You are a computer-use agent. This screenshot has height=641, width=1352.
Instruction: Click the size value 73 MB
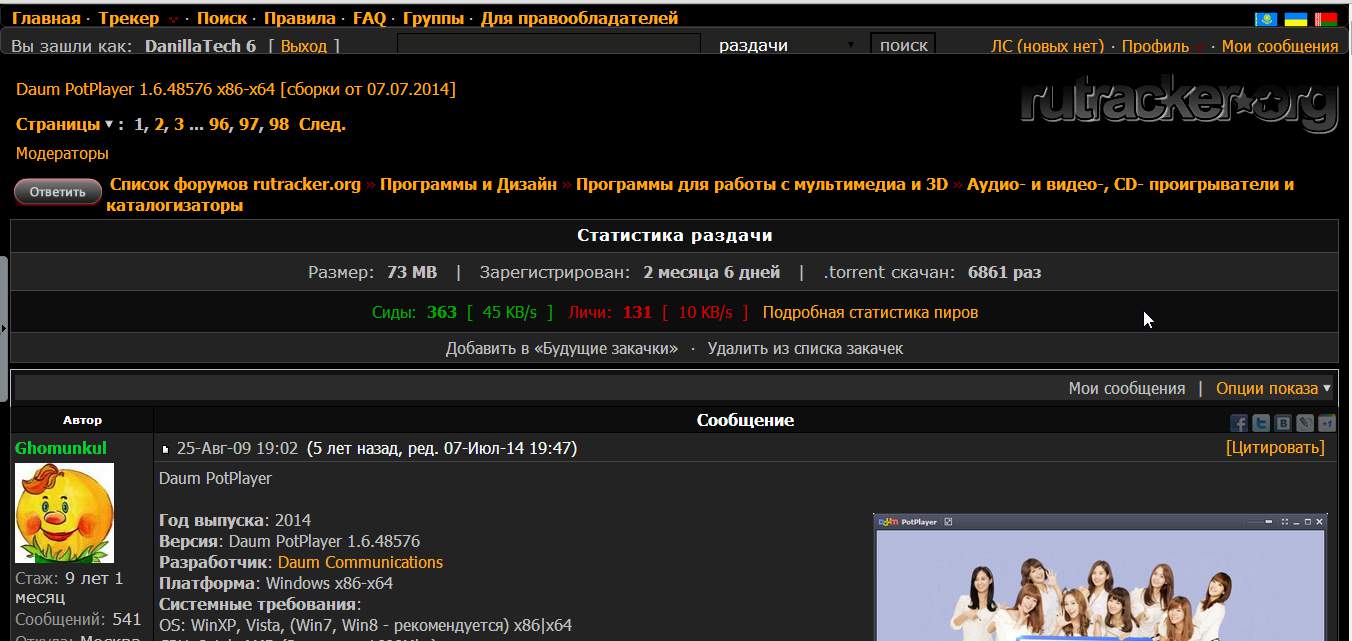tap(412, 272)
